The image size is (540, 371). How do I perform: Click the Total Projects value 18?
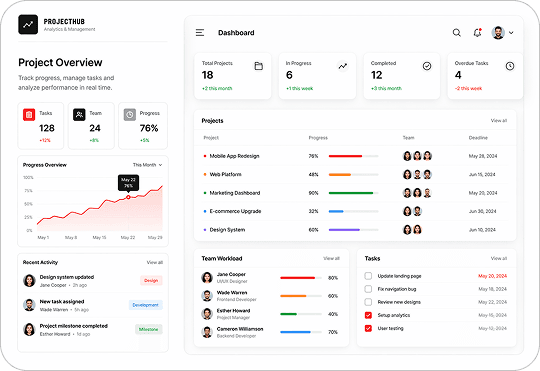point(208,75)
